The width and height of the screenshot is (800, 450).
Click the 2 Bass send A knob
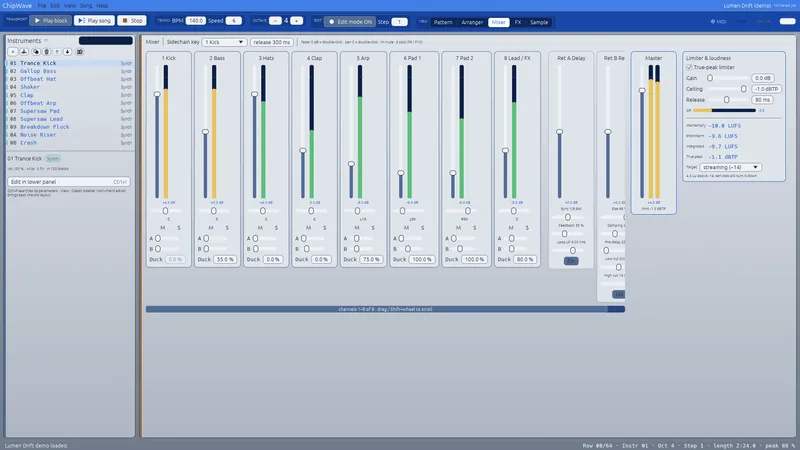206,238
